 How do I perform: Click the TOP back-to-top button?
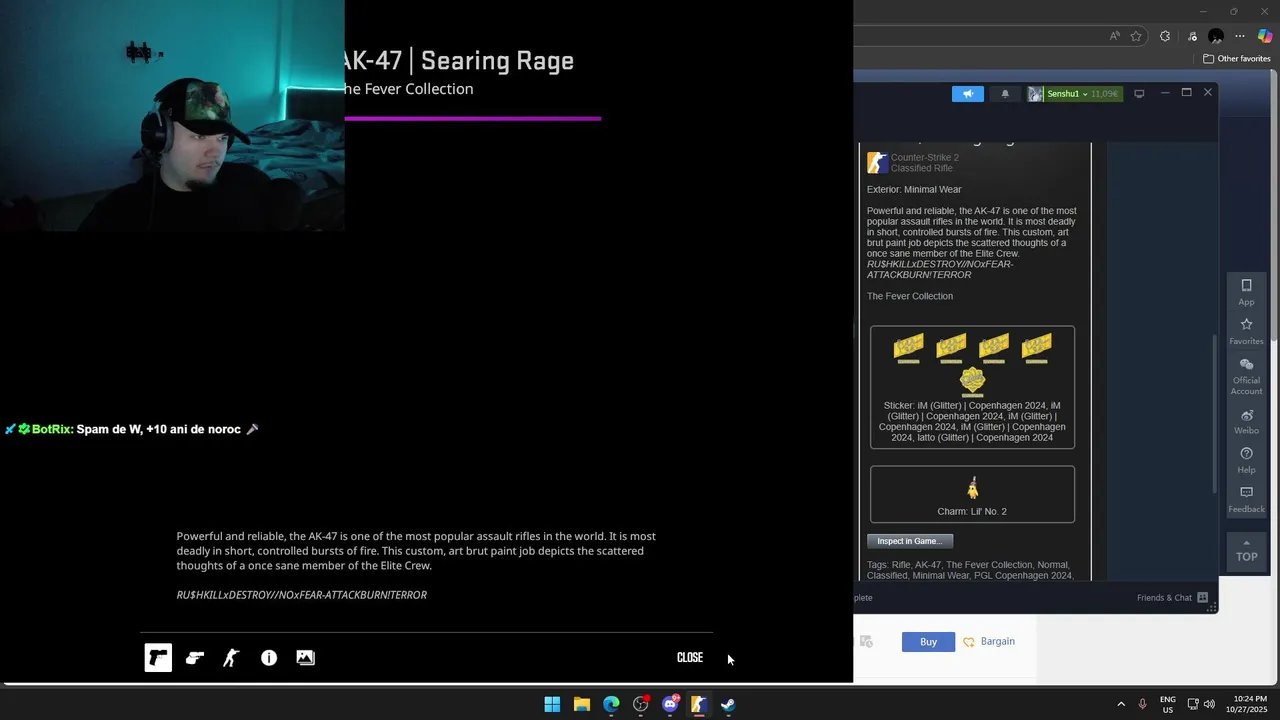pos(1246,551)
